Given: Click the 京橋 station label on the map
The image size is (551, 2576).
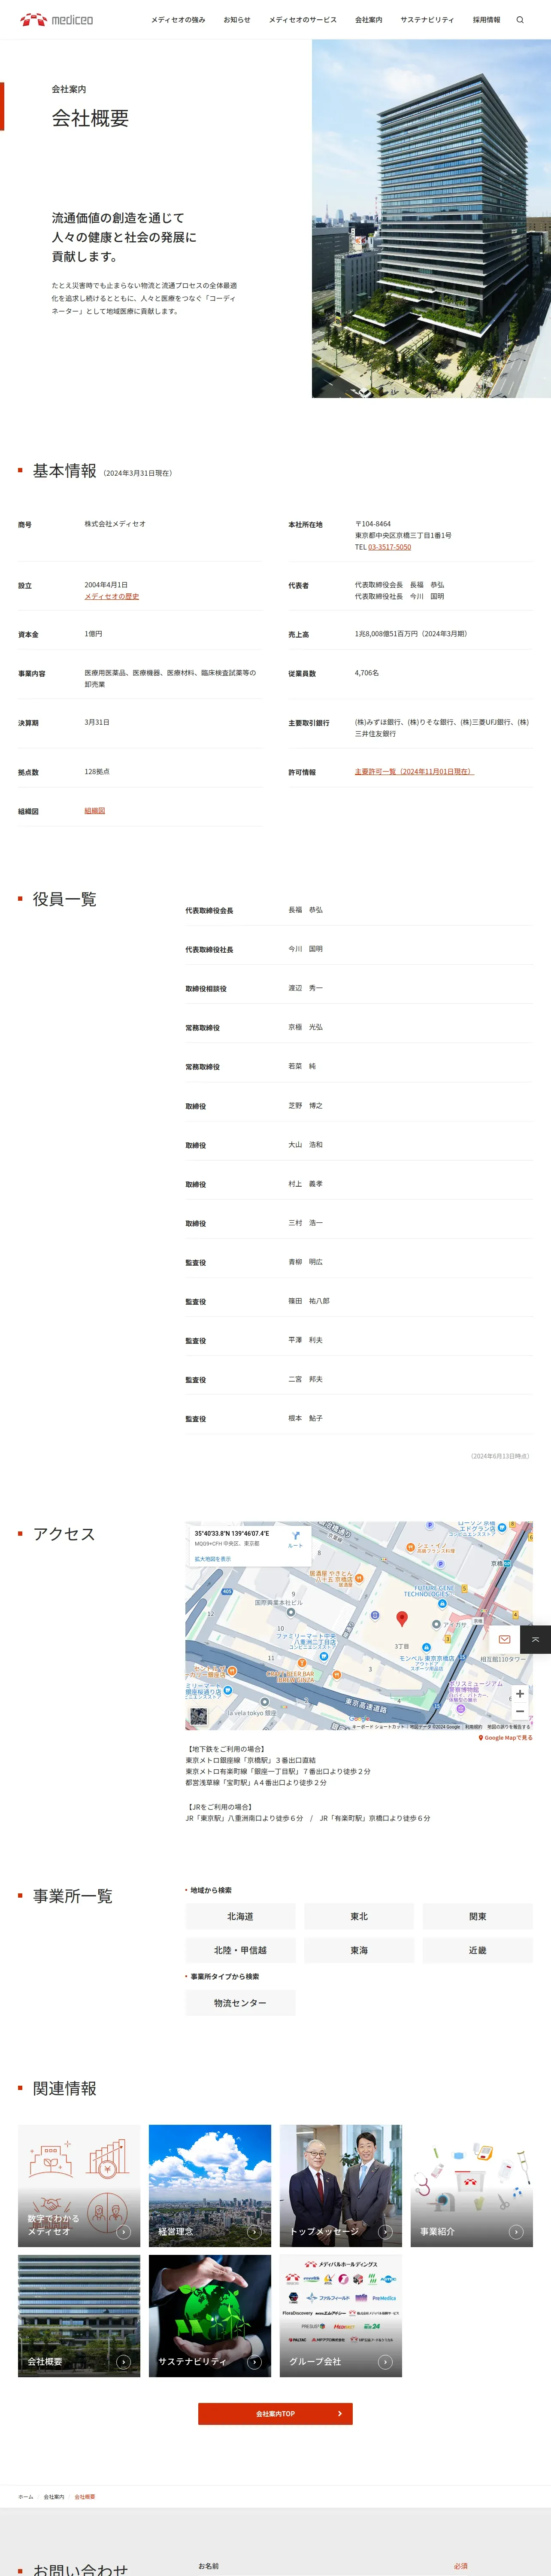Looking at the screenshot, I should click(x=497, y=1563).
